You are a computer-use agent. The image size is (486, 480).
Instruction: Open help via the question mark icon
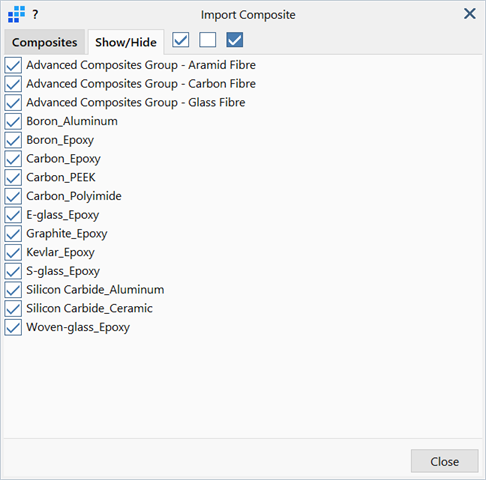[35, 14]
